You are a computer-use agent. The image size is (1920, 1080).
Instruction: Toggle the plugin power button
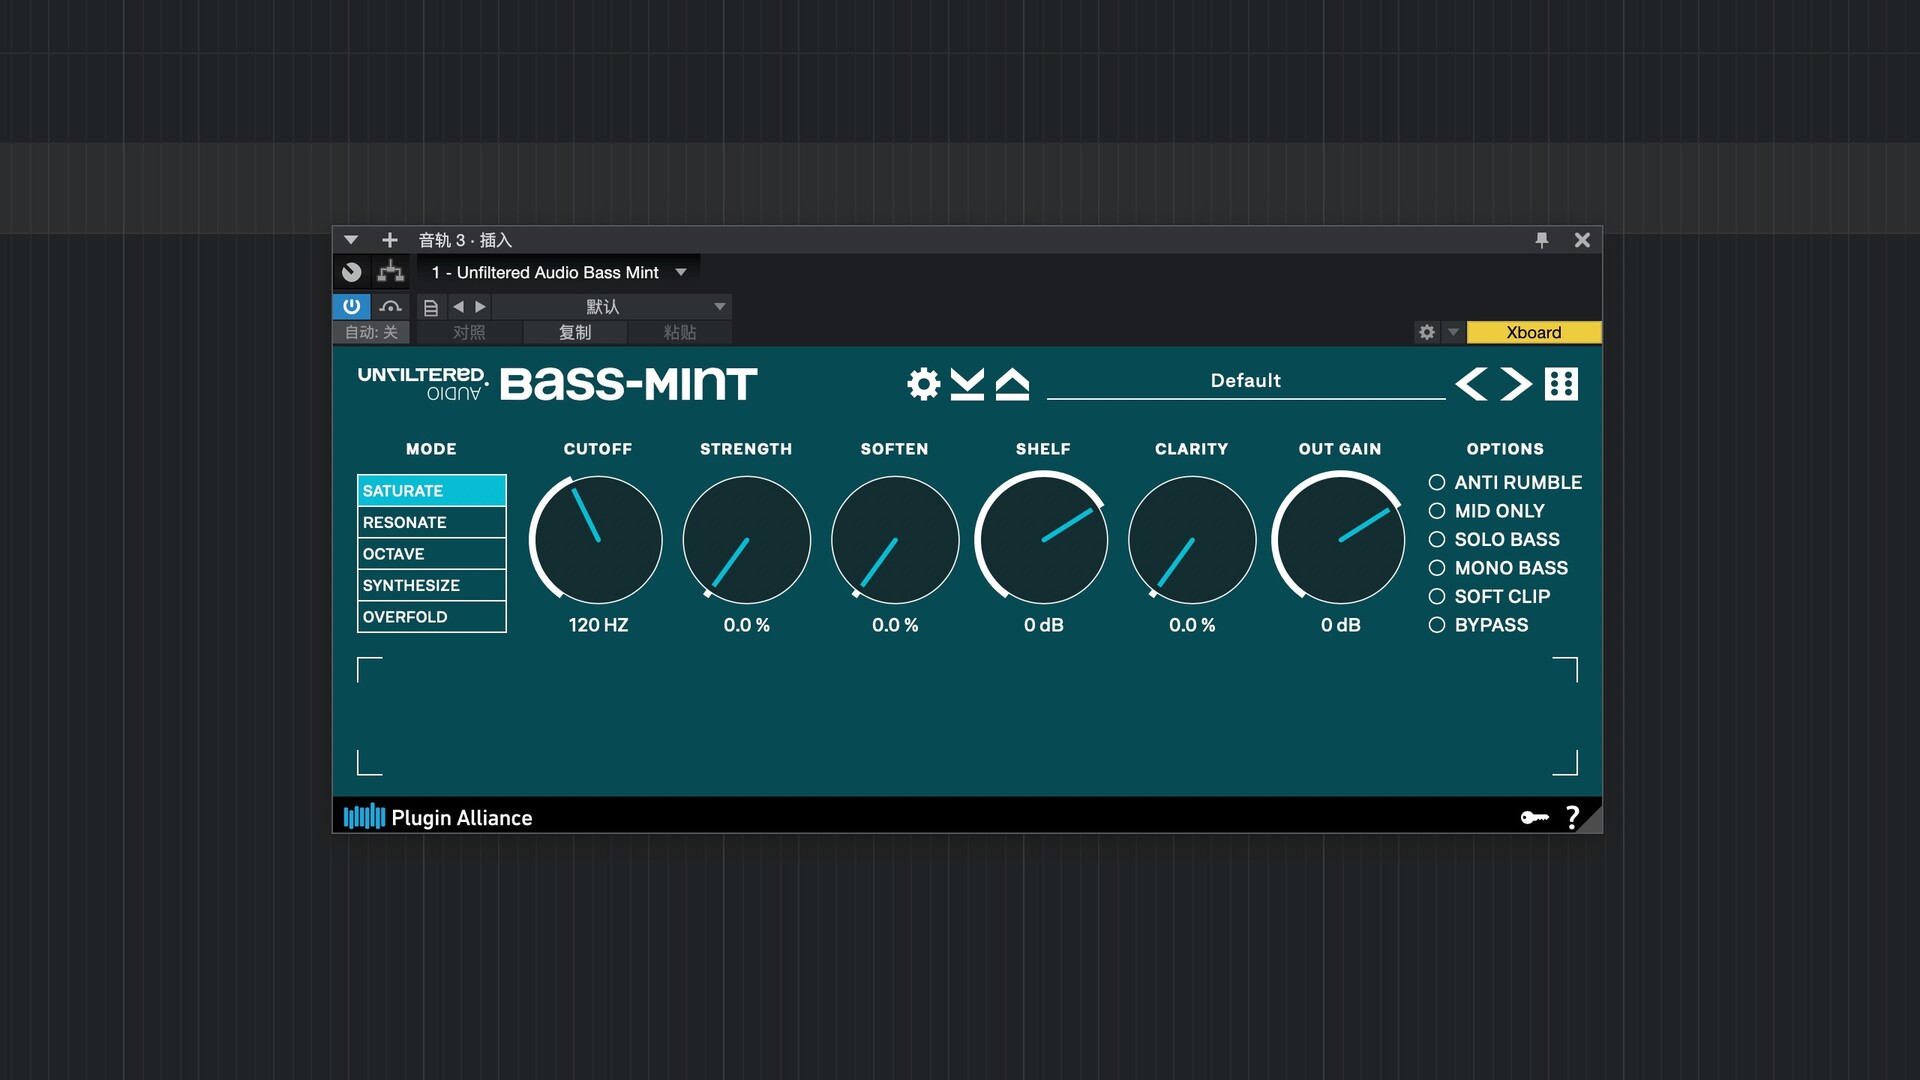point(351,306)
